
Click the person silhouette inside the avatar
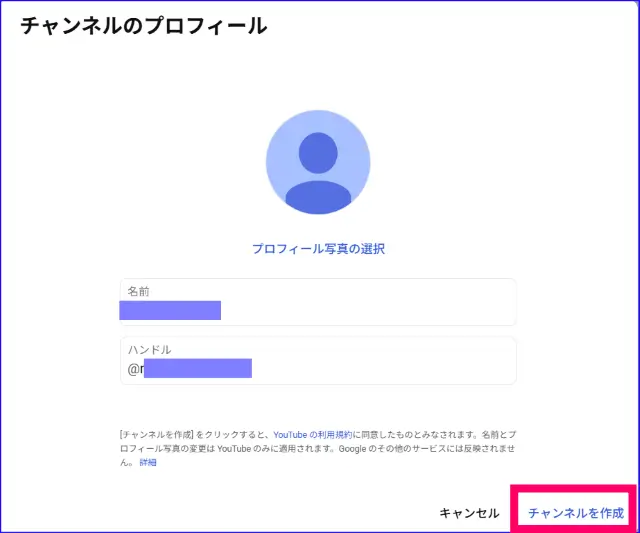318,176
